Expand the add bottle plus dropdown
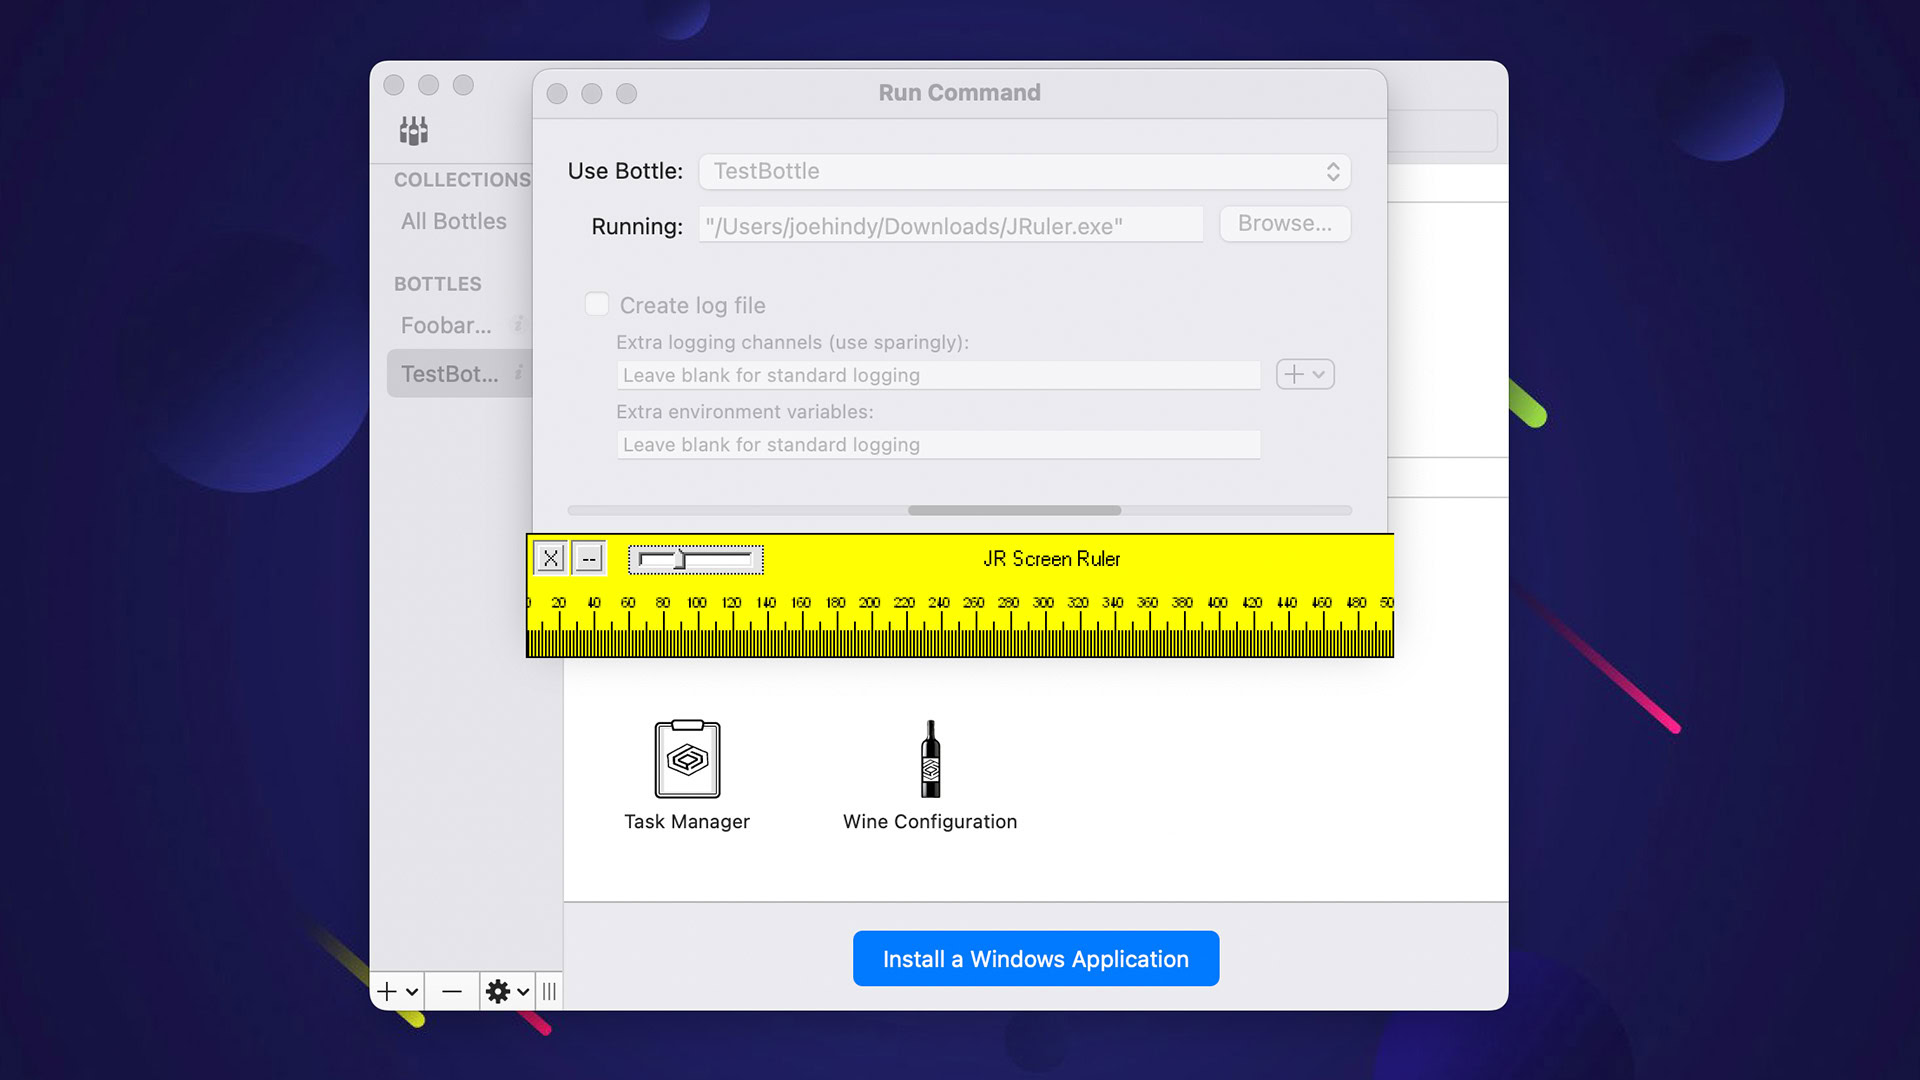The height and width of the screenshot is (1080, 1920). (397, 991)
